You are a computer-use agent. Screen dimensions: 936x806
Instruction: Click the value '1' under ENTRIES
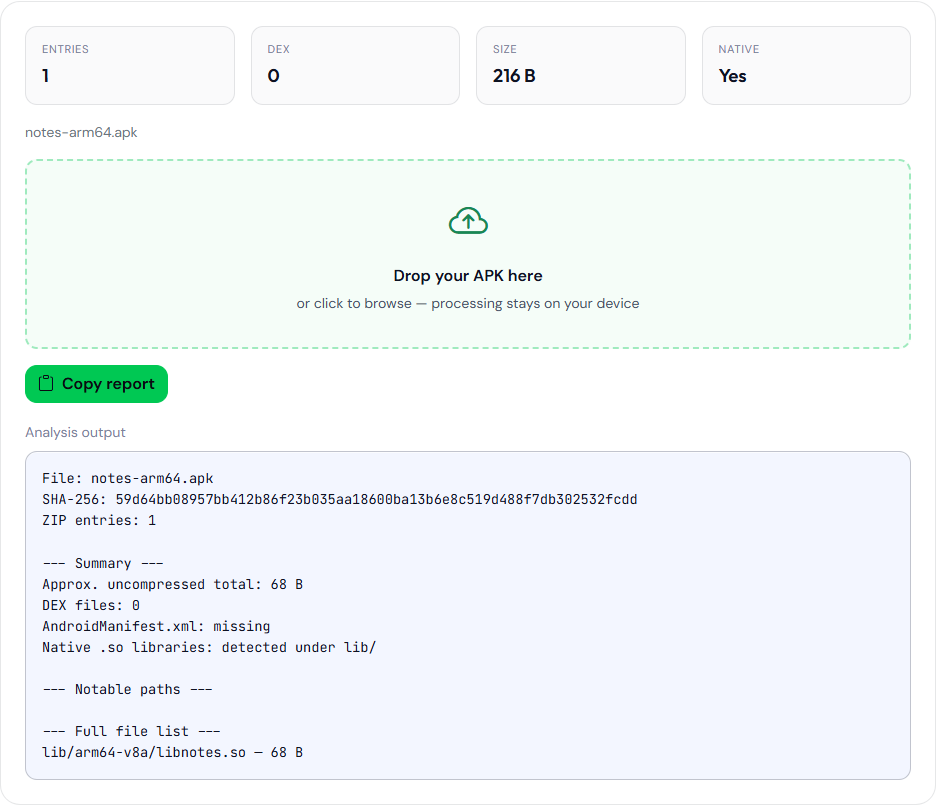coord(45,76)
